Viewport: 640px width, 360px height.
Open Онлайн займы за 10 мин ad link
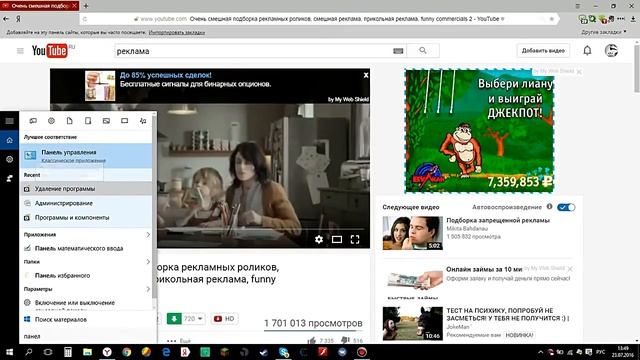click(x=484, y=269)
